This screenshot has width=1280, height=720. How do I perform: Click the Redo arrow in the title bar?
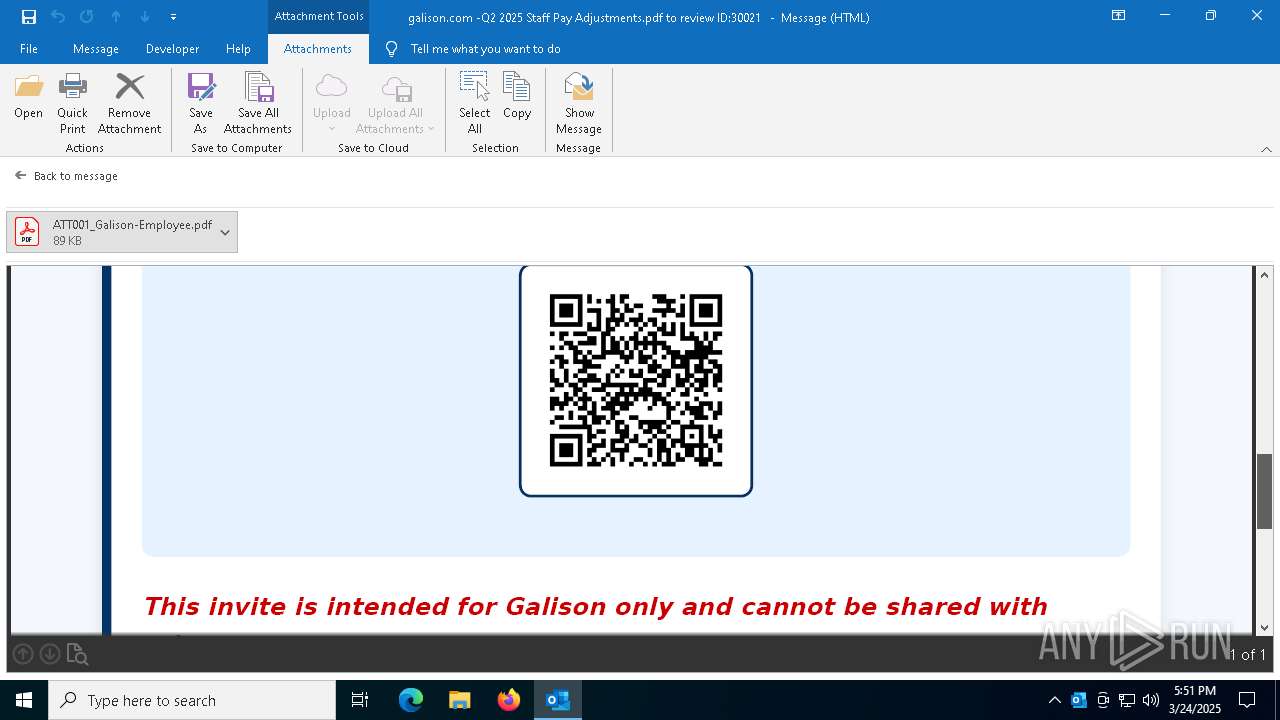(x=87, y=17)
